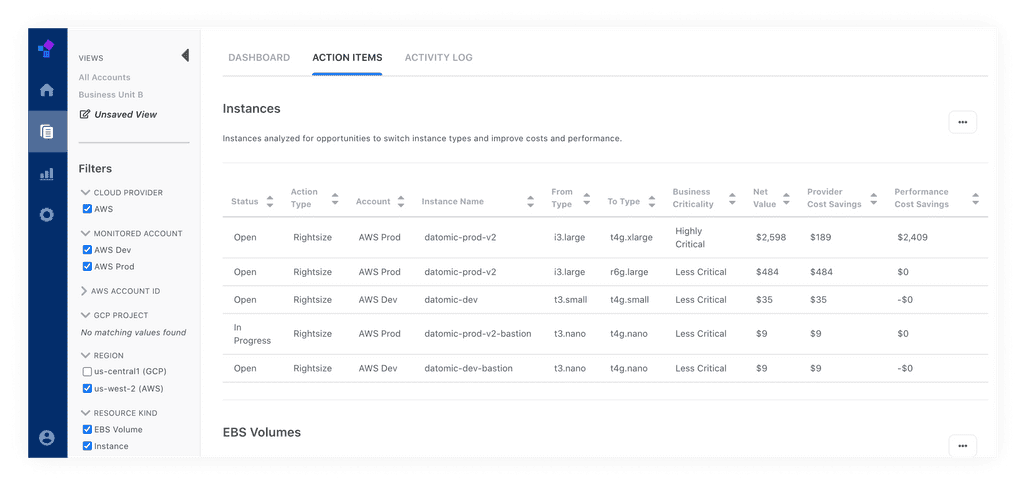Open the datomic-prod-v2-bastion instance row
The image size is (1024, 486).
tap(477, 334)
